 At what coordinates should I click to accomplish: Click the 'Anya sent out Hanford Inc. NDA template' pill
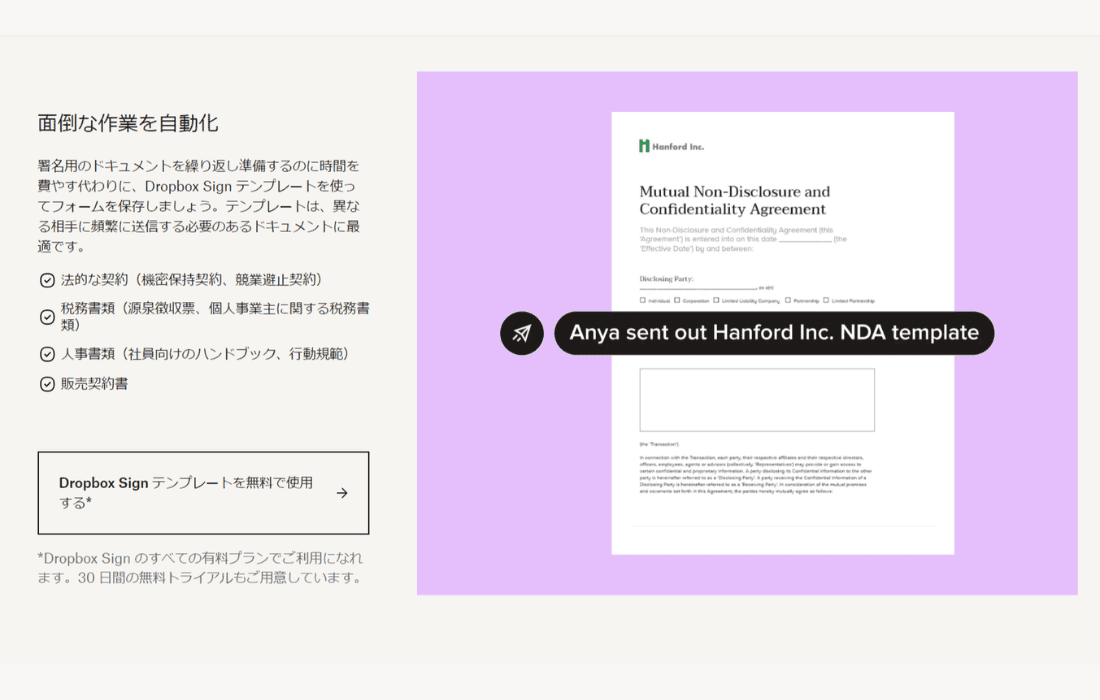[x=774, y=333]
